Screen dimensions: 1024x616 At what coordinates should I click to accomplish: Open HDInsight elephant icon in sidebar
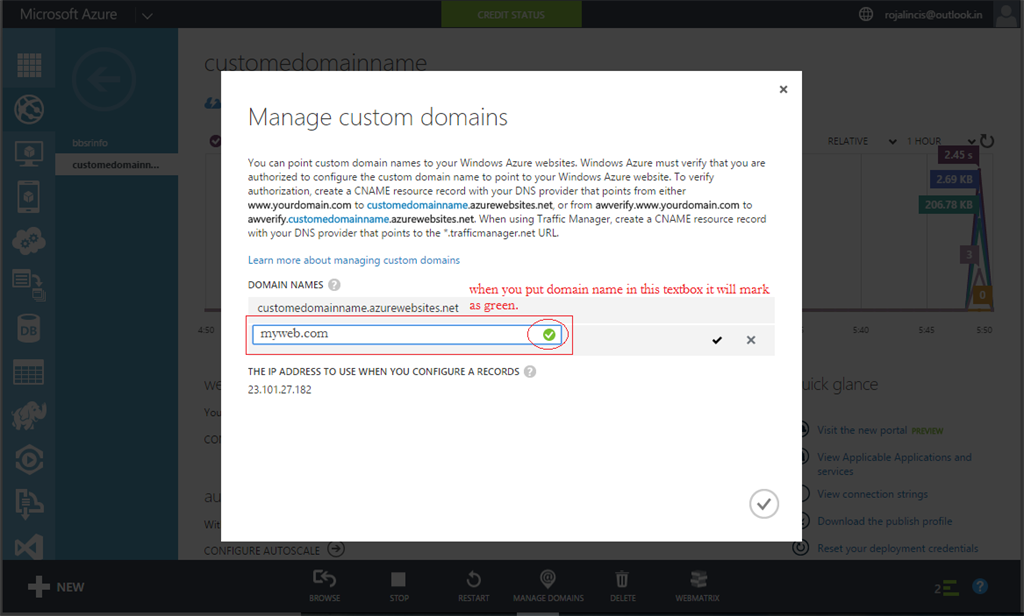[x=29, y=415]
